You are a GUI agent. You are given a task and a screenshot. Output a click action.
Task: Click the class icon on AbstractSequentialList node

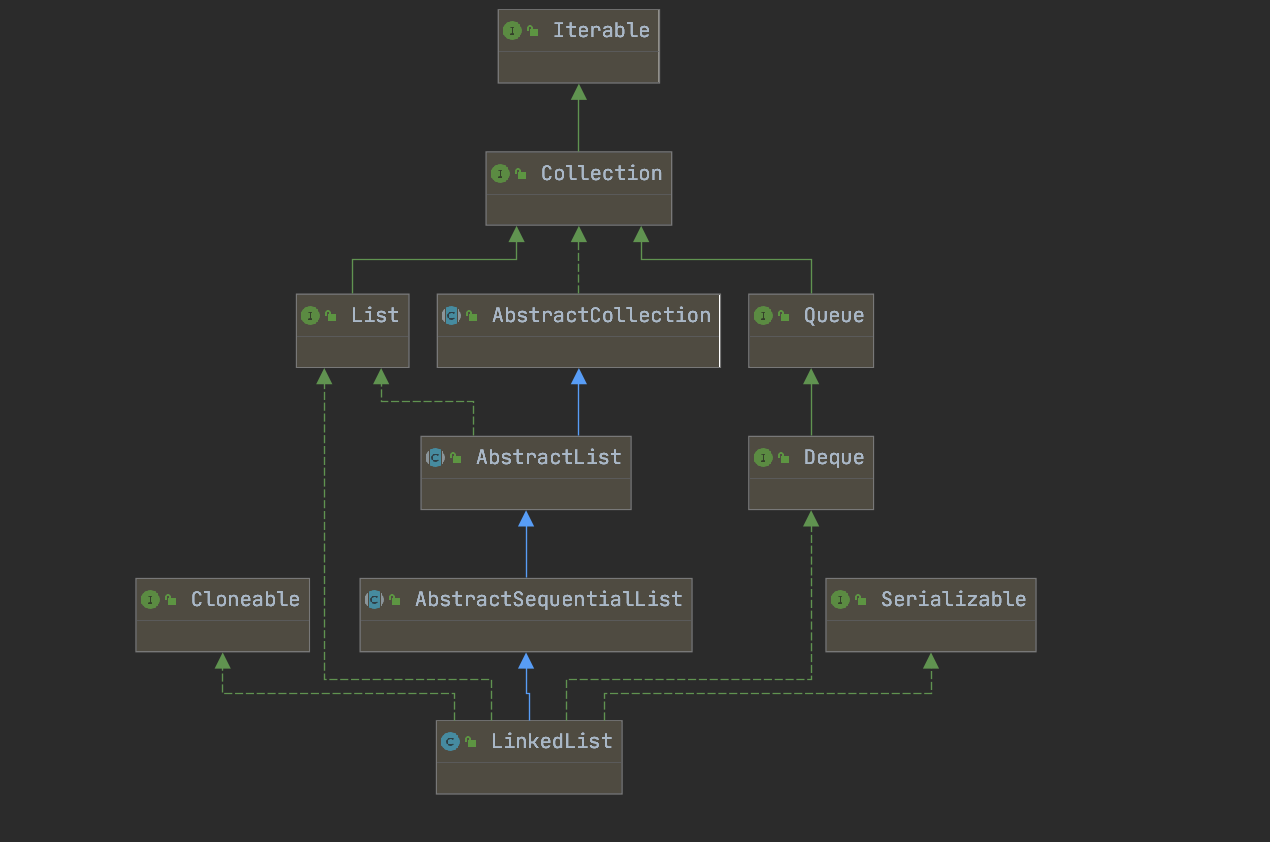(x=376, y=599)
